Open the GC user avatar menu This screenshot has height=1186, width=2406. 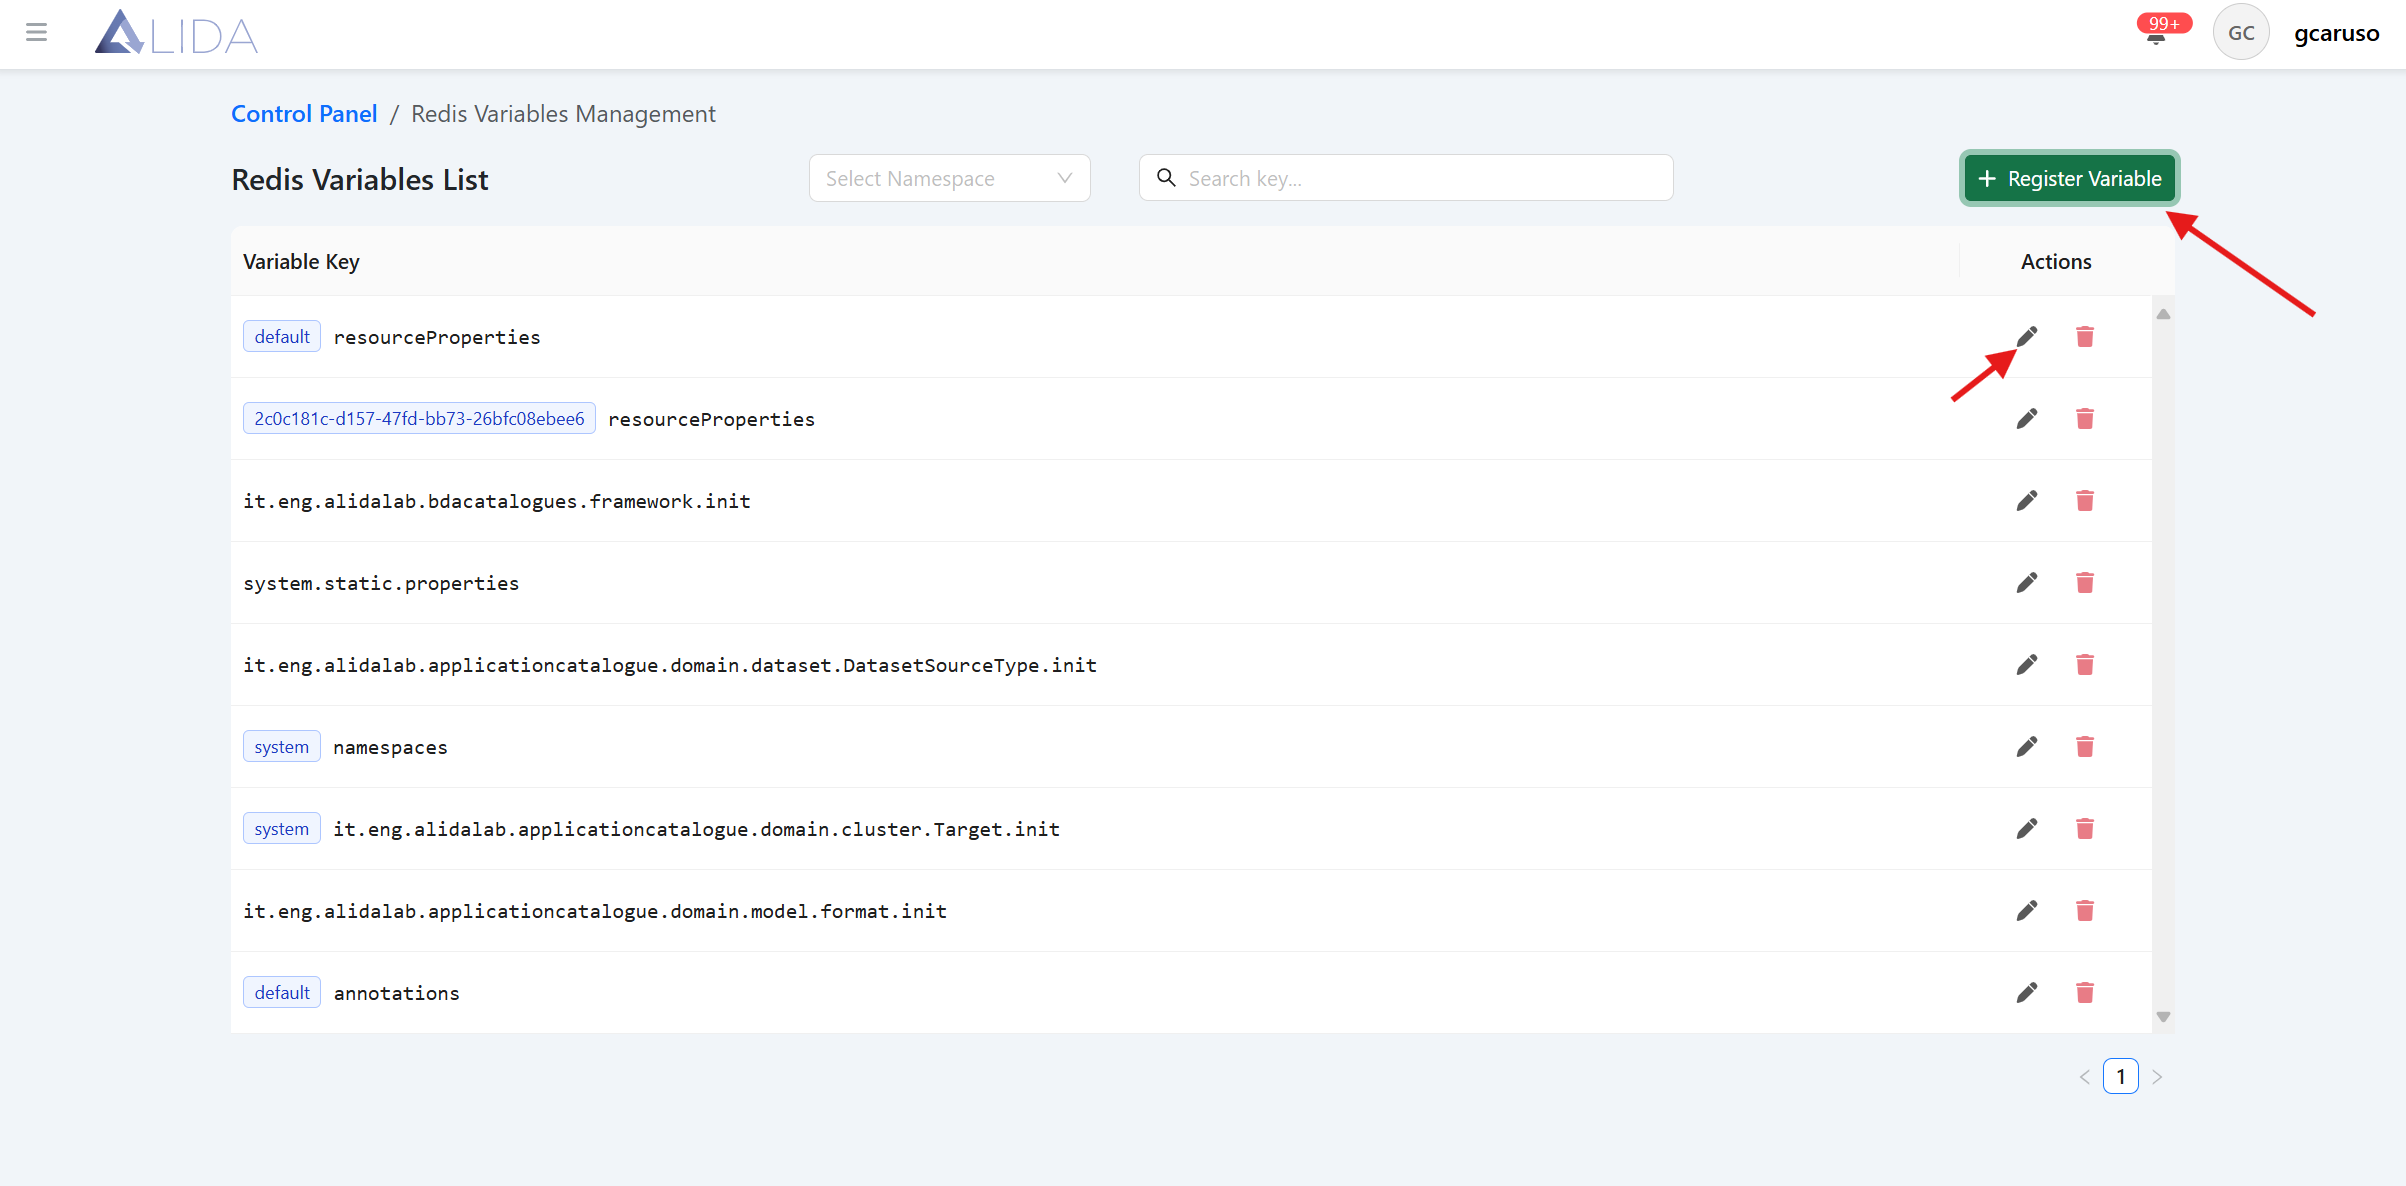click(x=2241, y=33)
